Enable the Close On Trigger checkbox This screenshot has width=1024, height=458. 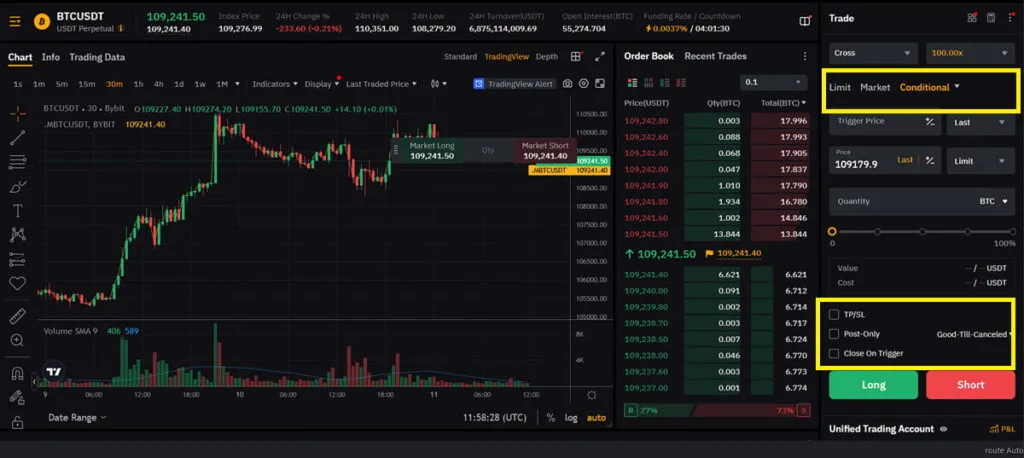coord(833,353)
